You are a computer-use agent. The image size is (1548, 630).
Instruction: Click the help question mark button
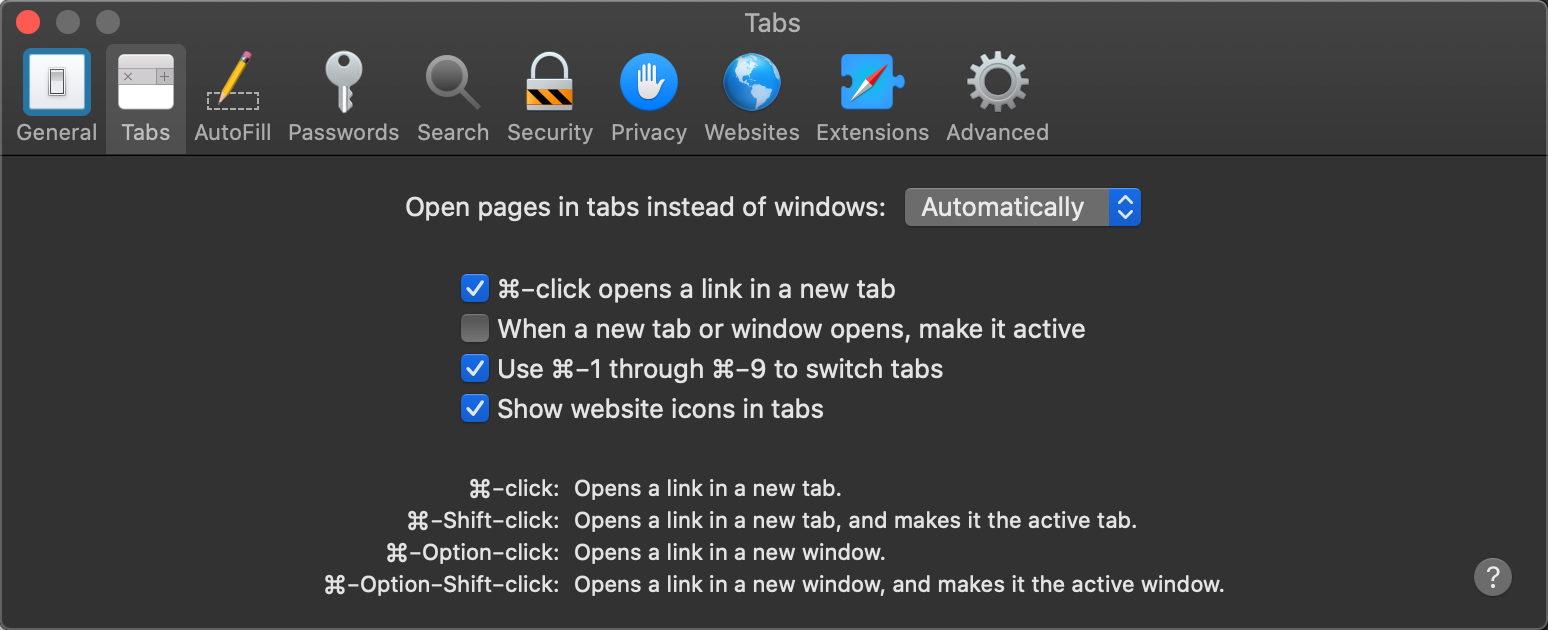point(1492,577)
